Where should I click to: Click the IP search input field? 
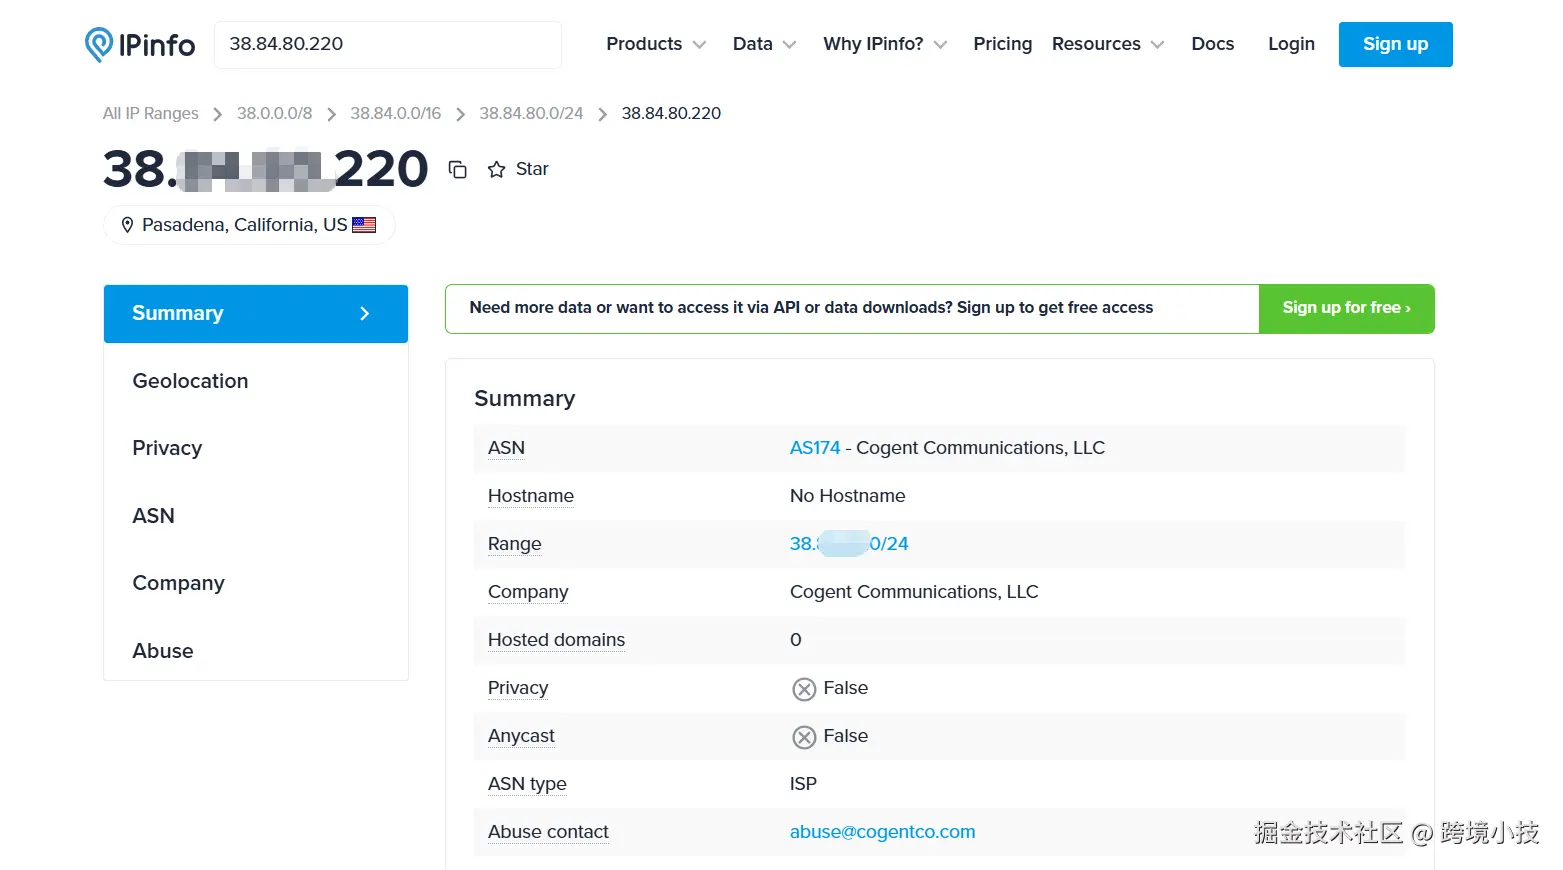point(387,44)
